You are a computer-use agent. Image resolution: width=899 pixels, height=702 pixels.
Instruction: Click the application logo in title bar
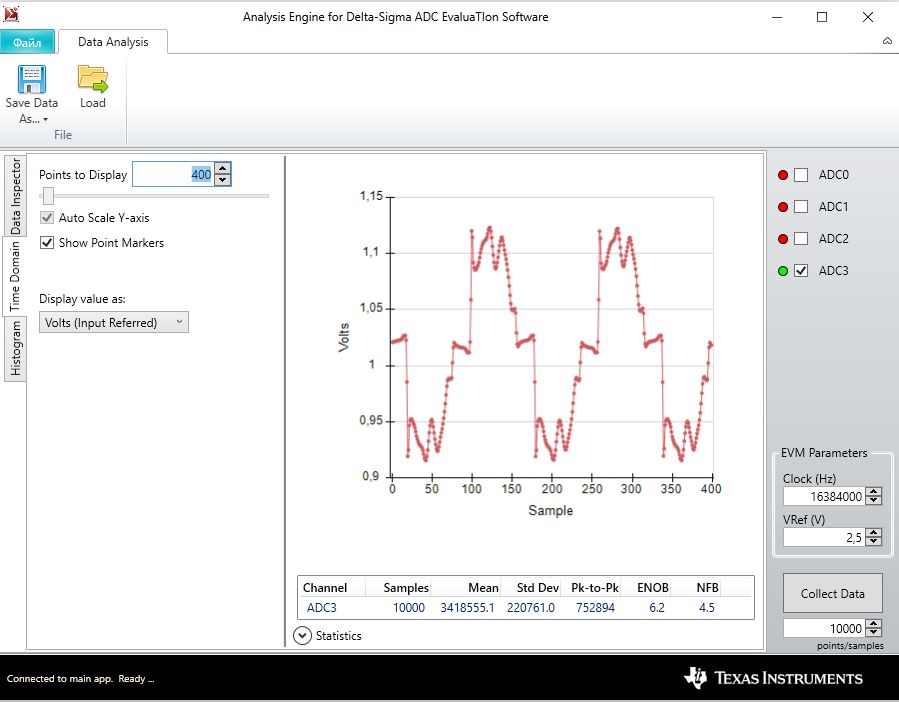[11, 14]
